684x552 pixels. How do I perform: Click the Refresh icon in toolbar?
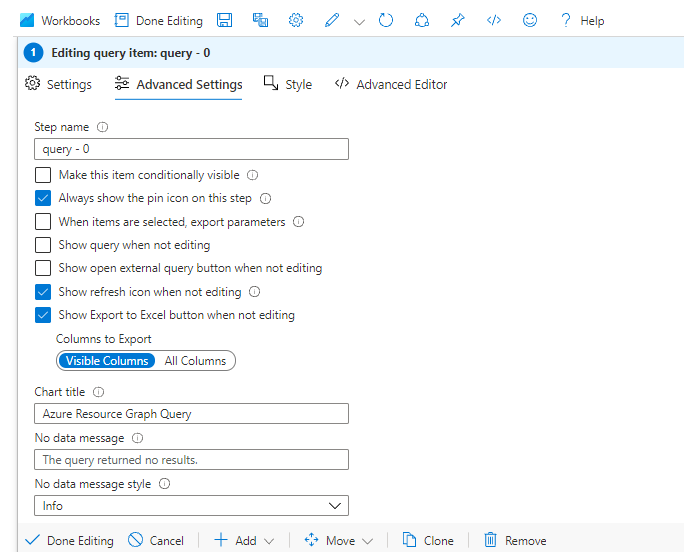tap(386, 20)
